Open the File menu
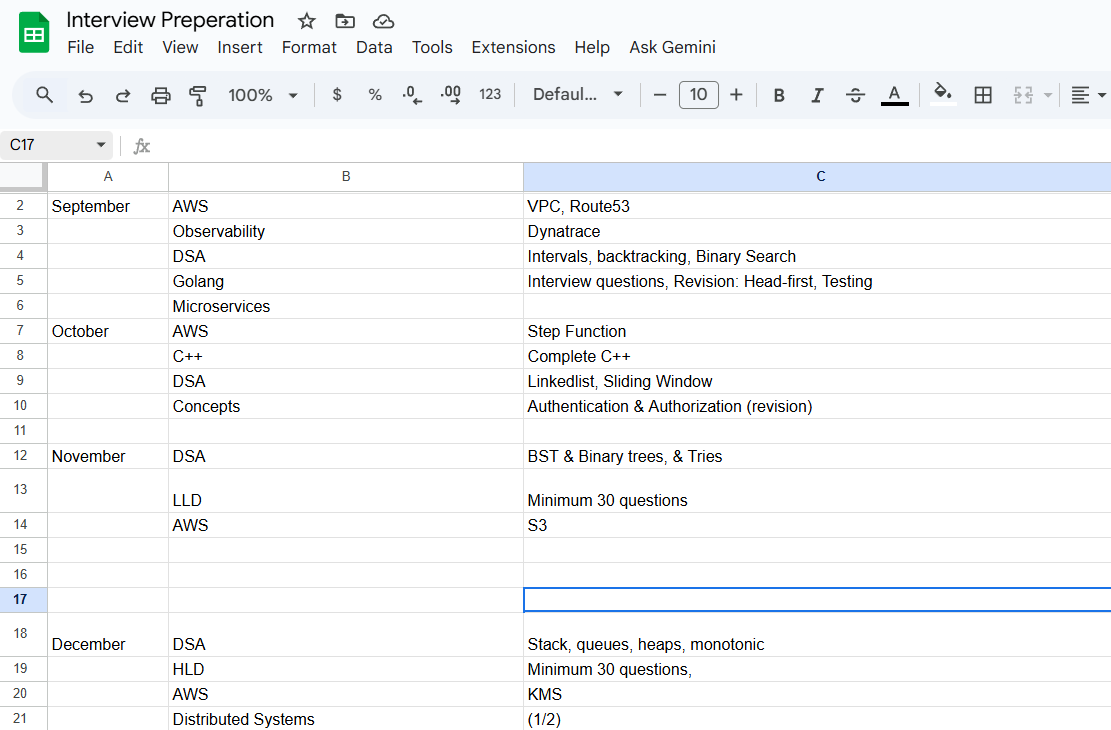 click(x=81, y=47)
